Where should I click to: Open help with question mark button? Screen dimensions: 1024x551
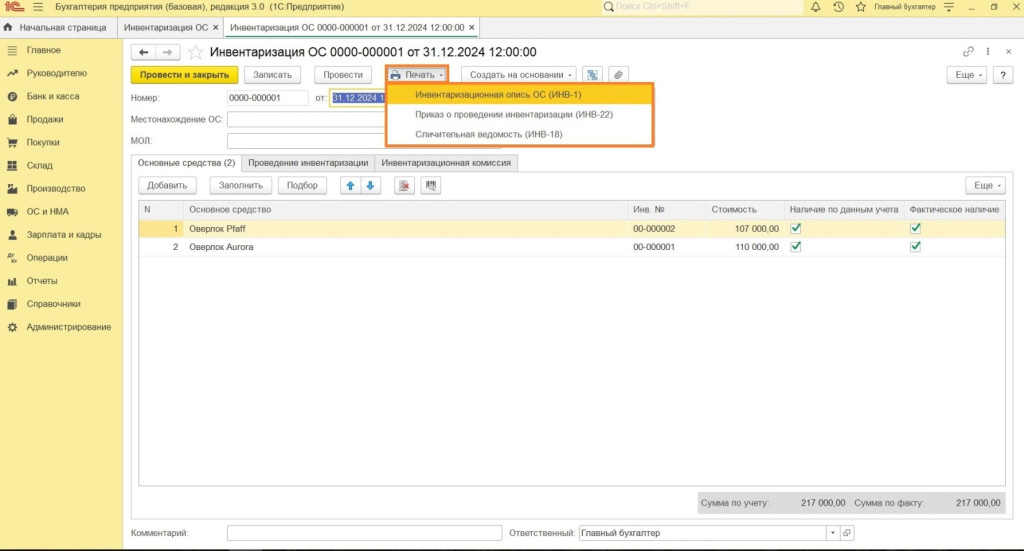pyautogui.click(x=1002, y=75)
